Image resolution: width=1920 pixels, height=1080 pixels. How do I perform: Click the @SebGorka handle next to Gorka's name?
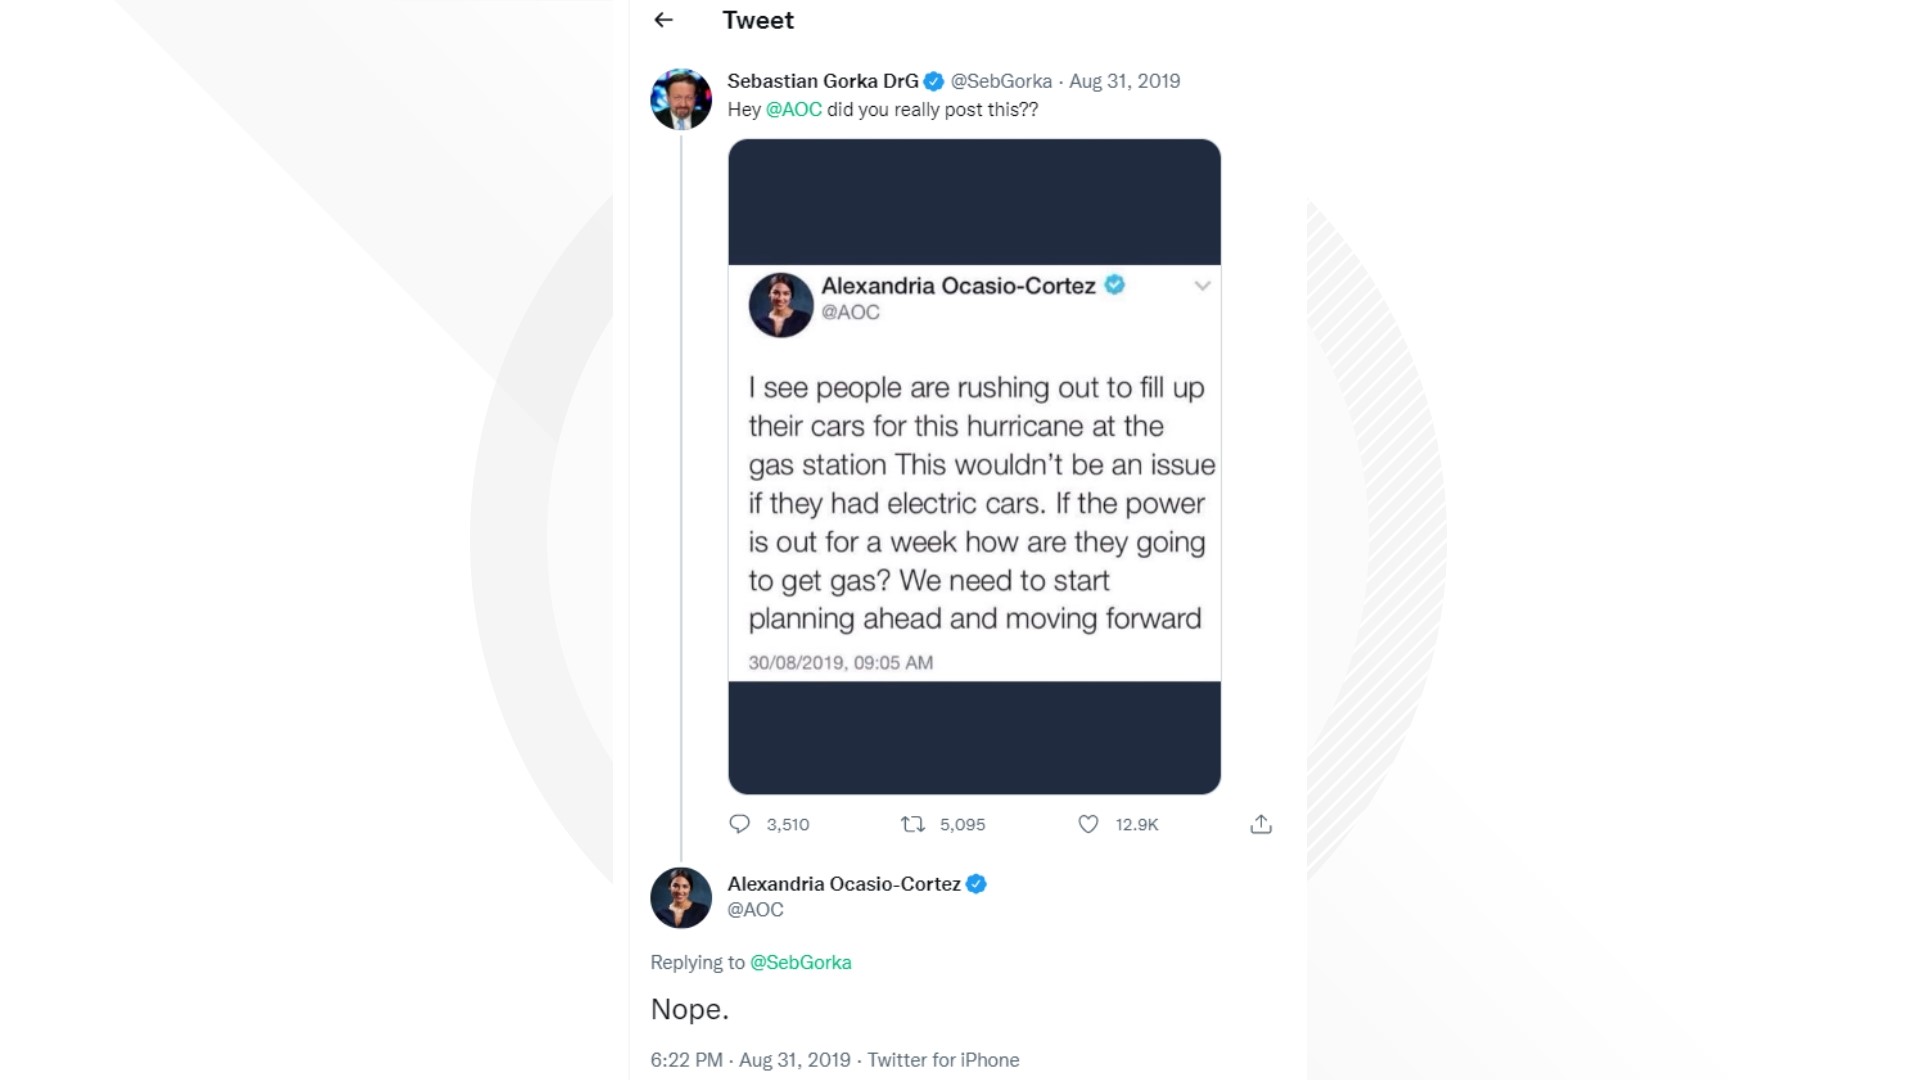pyautogui.click(x=1001, y=81)
